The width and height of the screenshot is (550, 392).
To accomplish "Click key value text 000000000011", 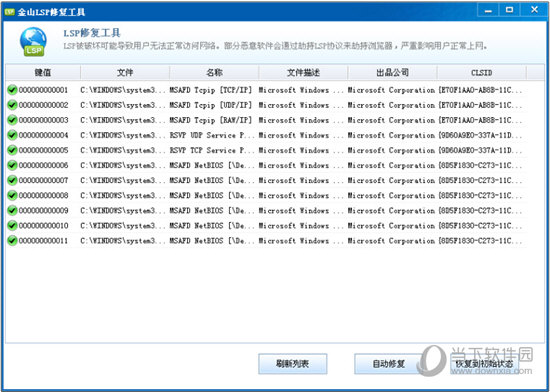I will click(43, 241).
